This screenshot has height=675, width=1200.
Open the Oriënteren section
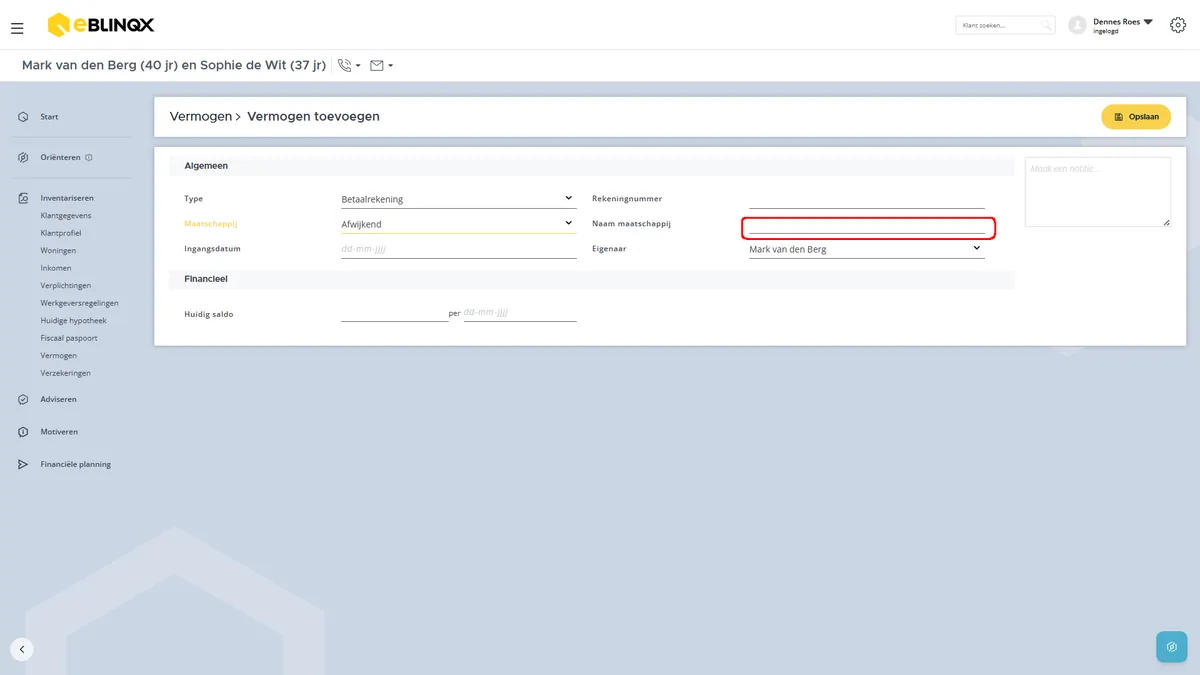[60, 158]
